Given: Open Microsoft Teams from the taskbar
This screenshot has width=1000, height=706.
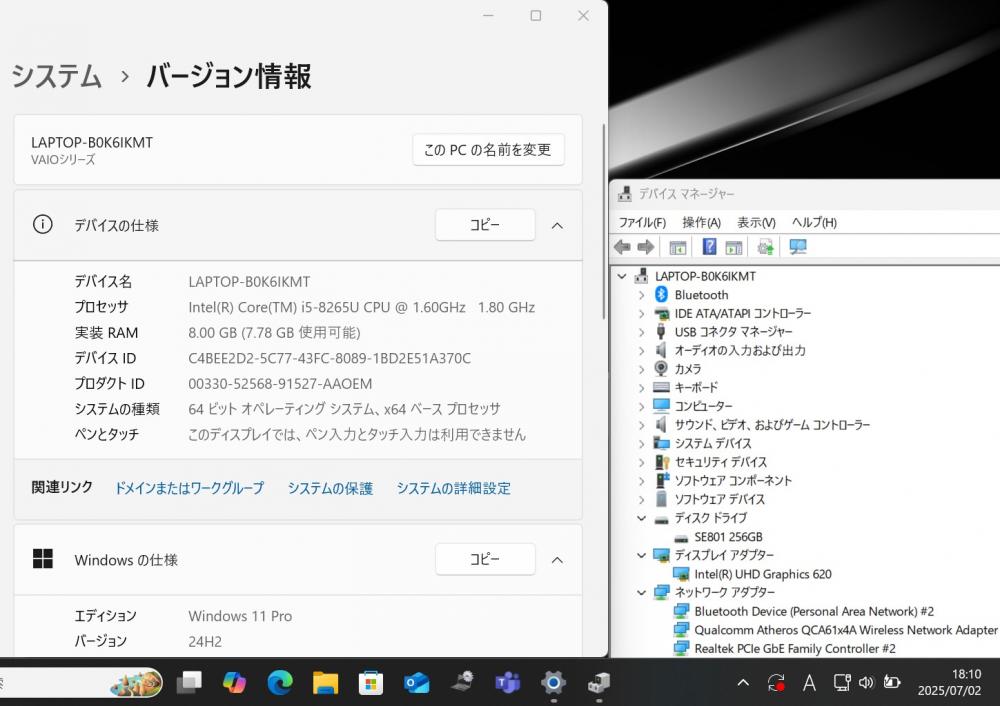Looking at the screenshot, I should tap(508, 682).
